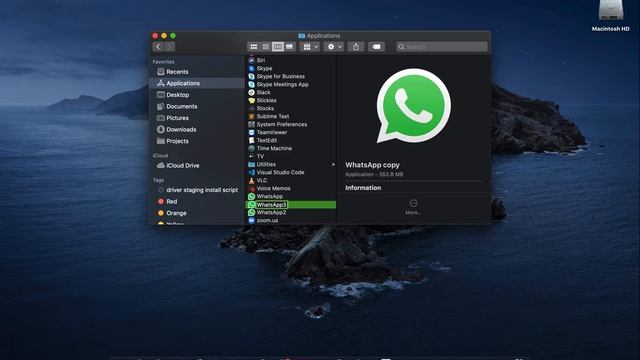
Task: Click the More… button in preview pane
Action: click(x=413, y=207)
